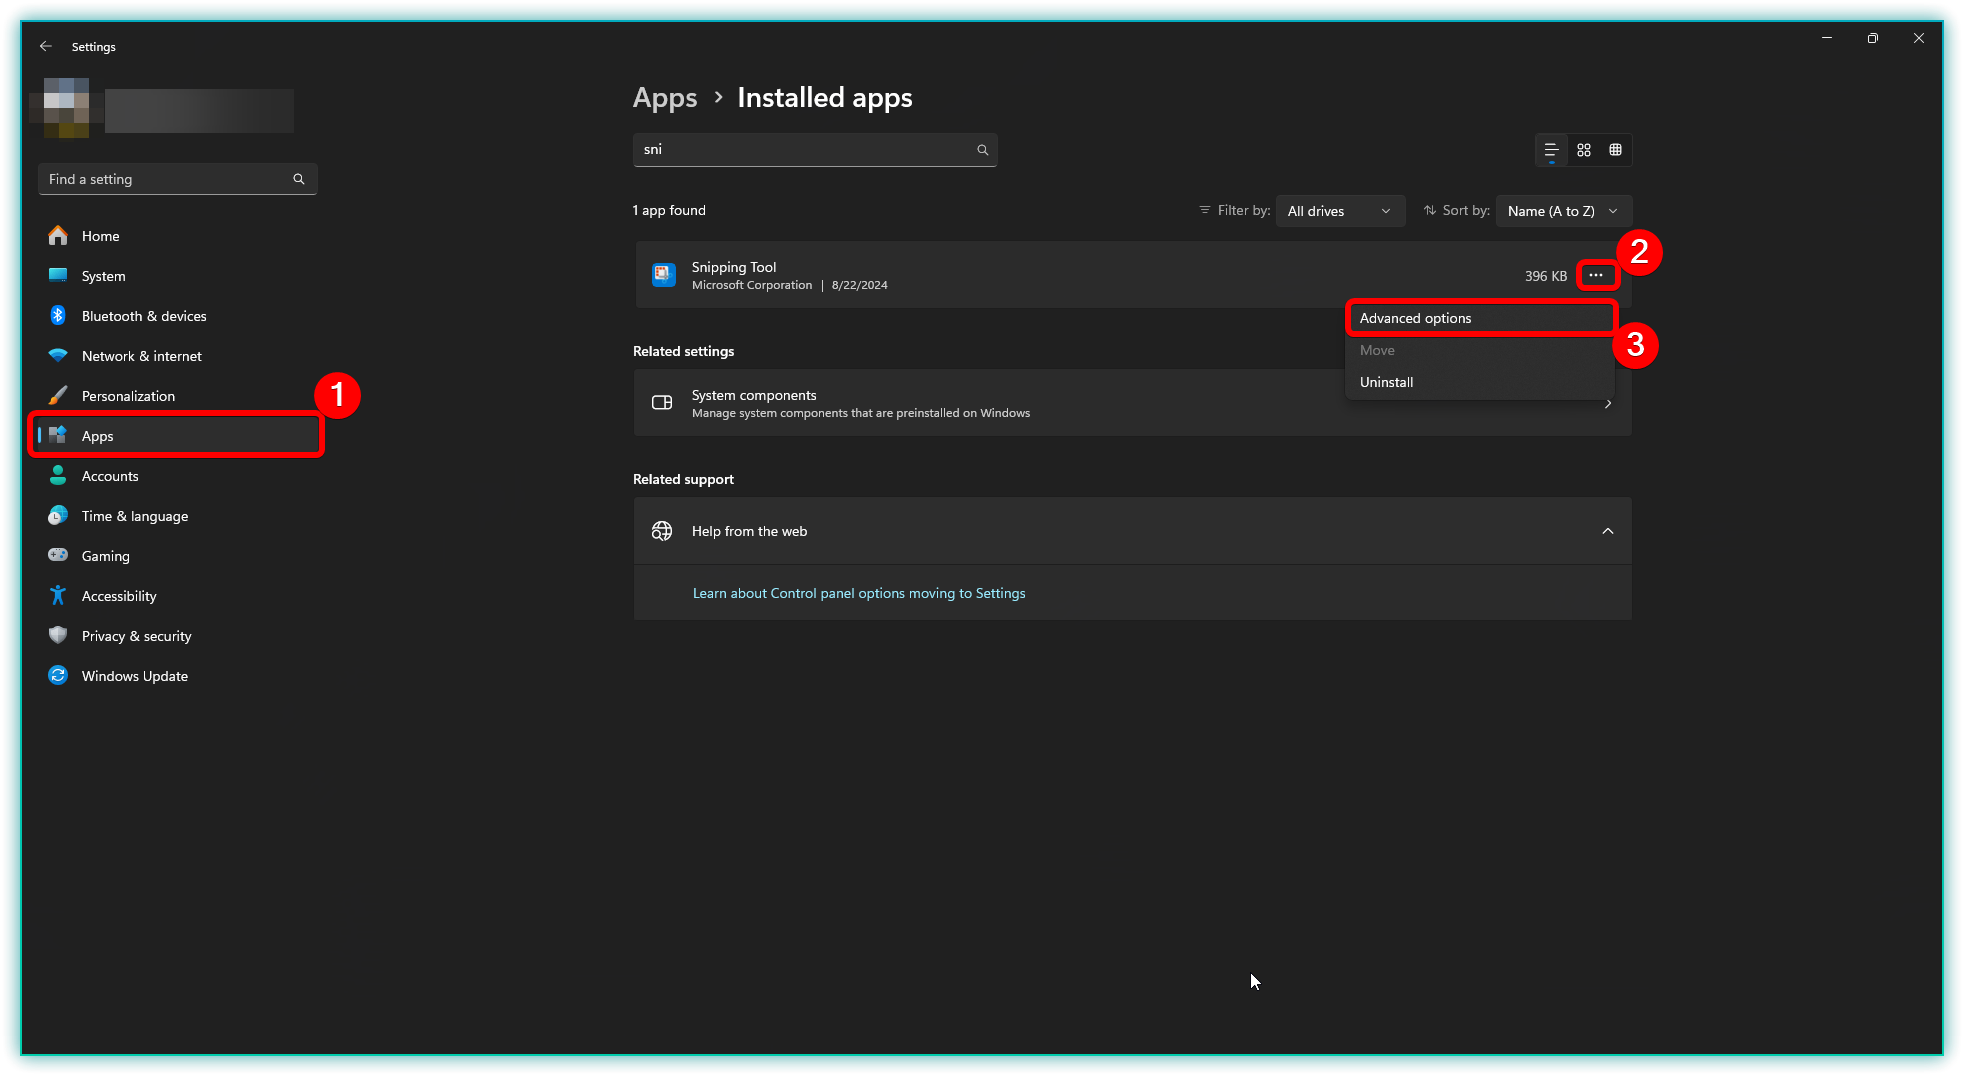Open the three-dot menu for Snipping Tool
Screen dimensions: 1964x1076
coord(1596,275)
